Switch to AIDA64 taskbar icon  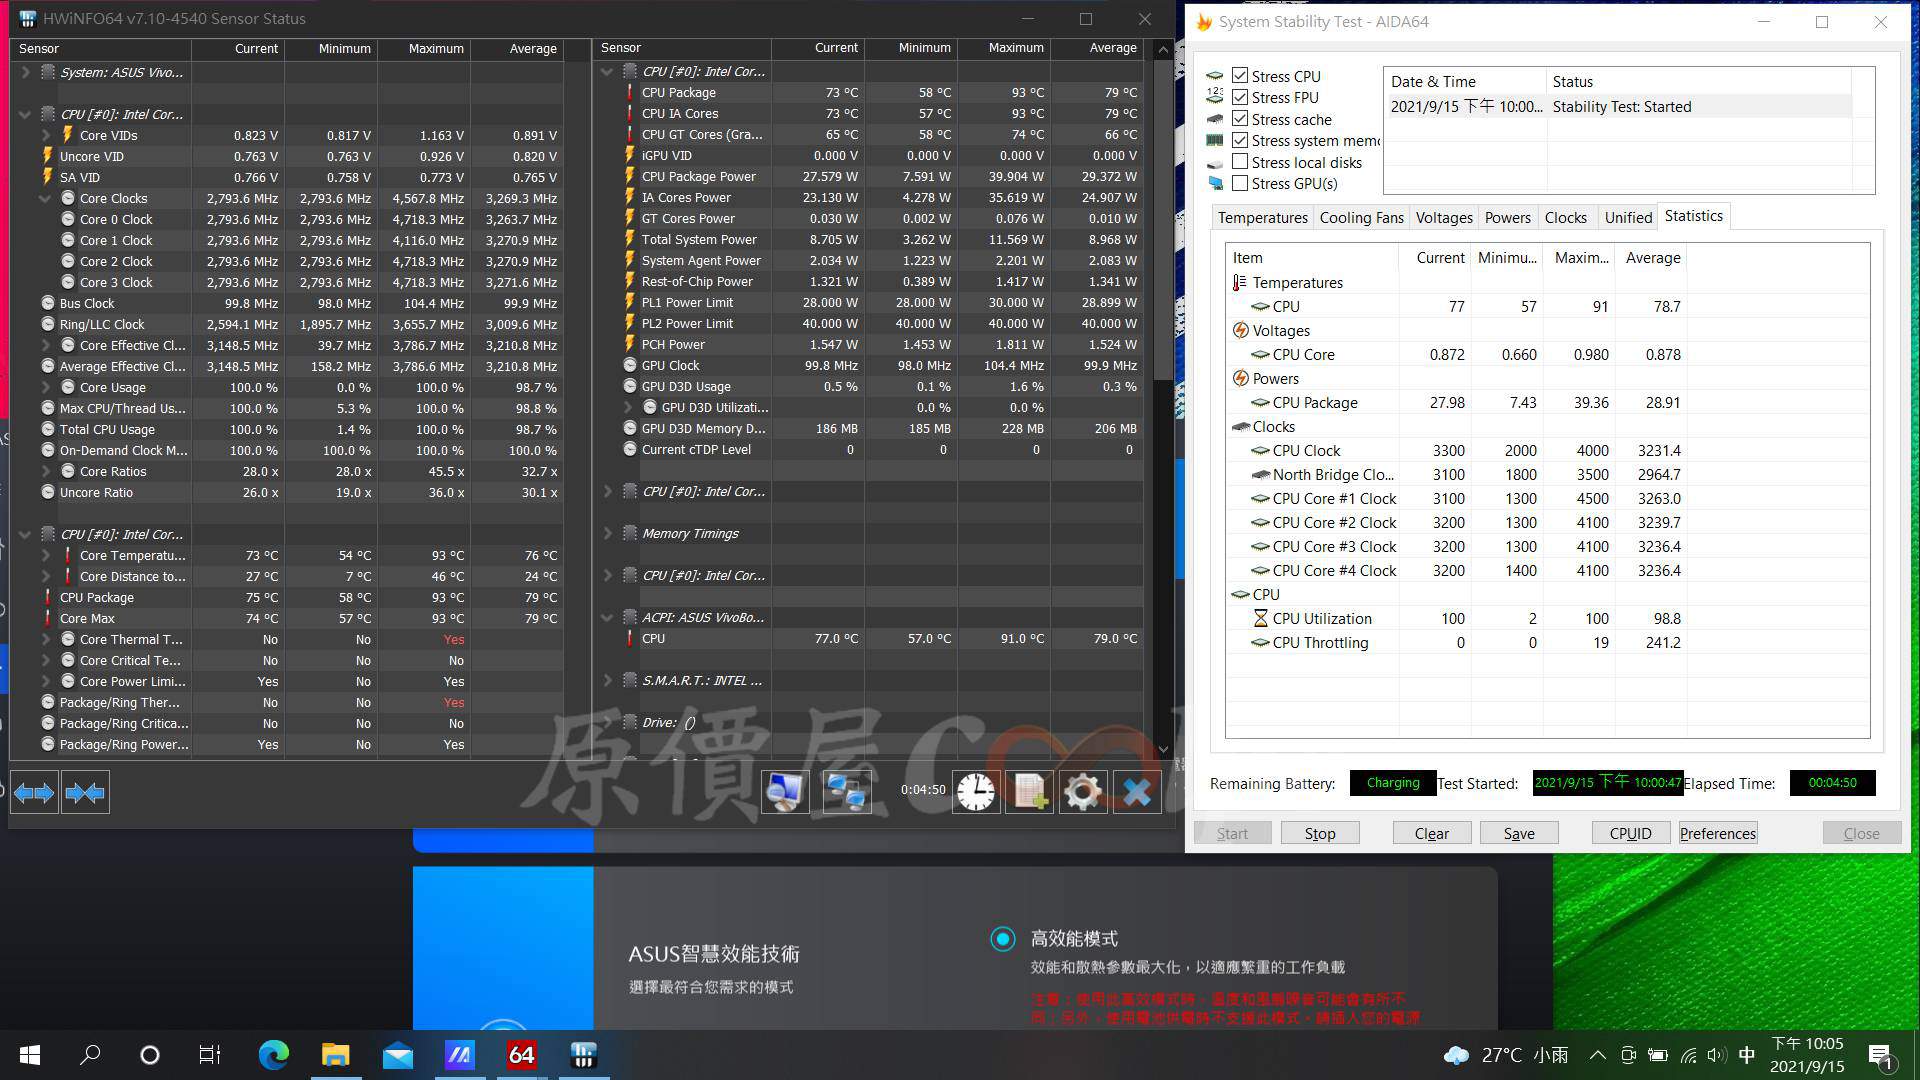click(x=521, y=1055)
